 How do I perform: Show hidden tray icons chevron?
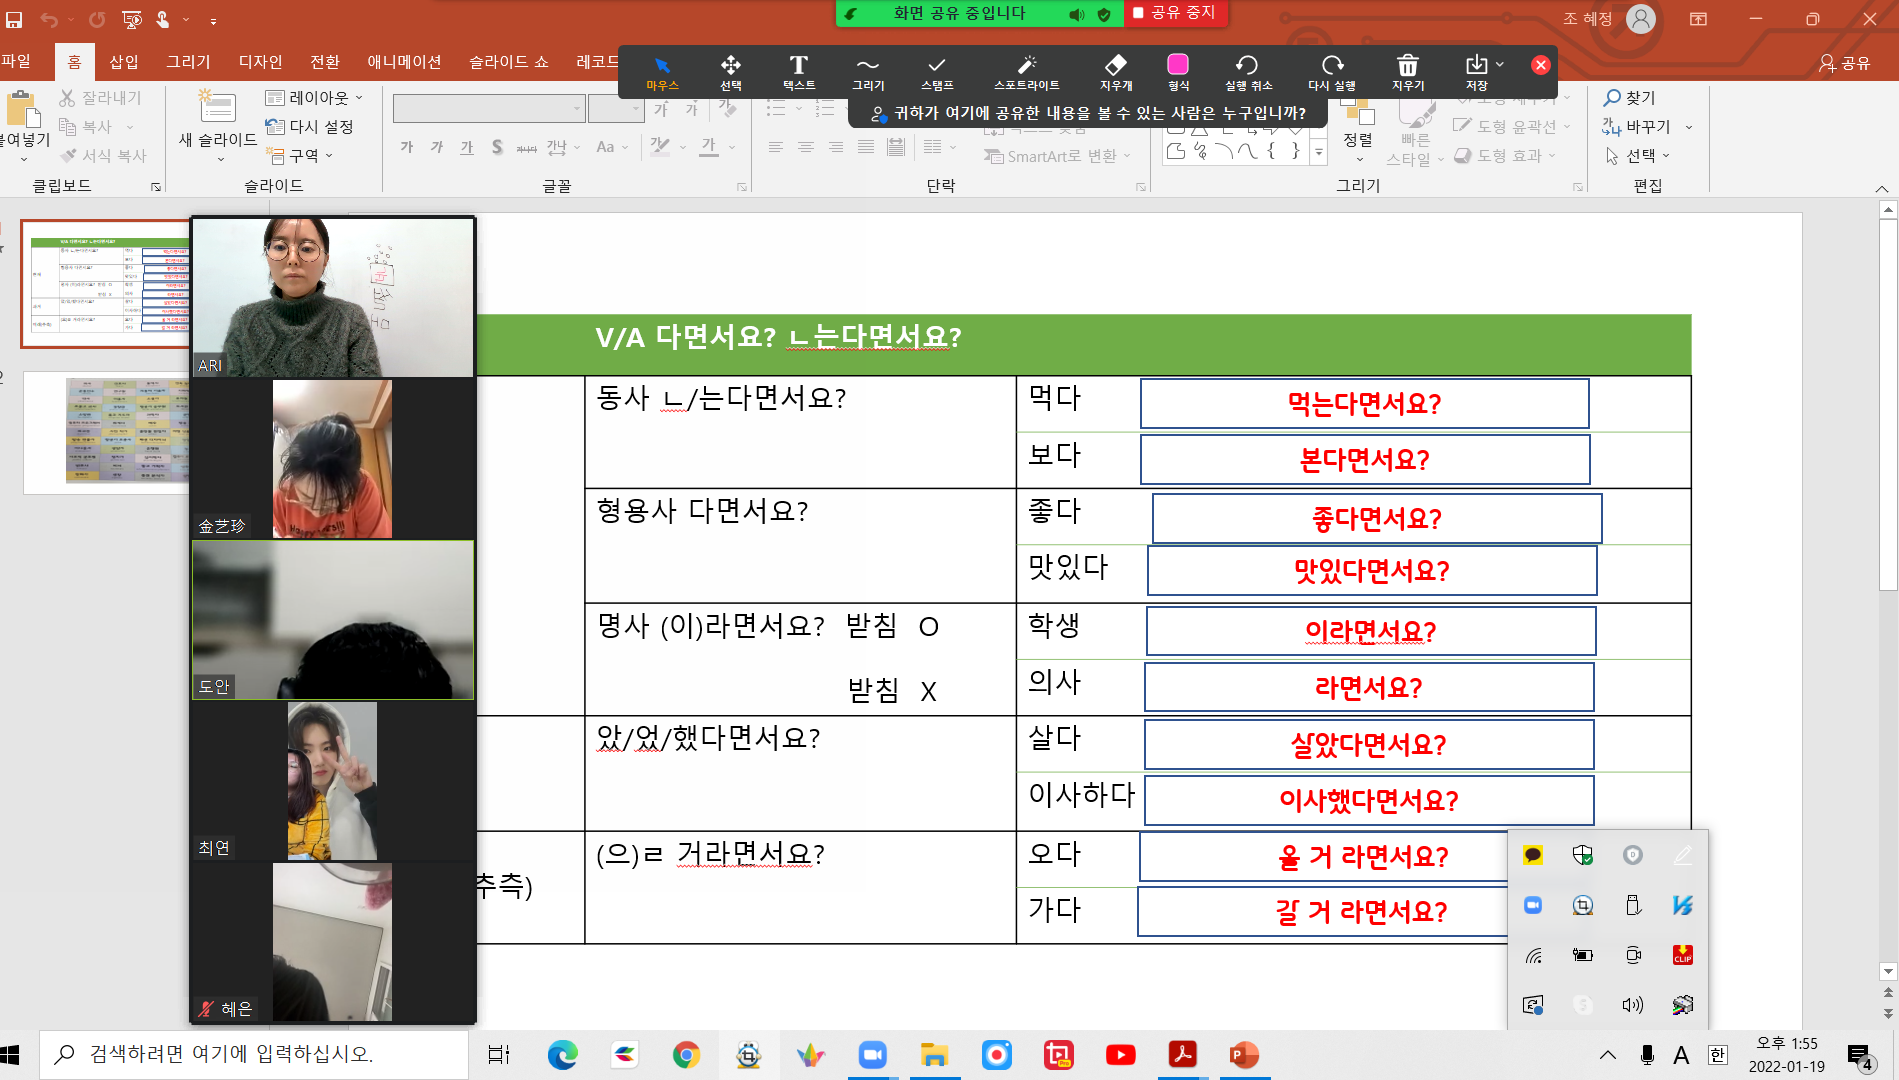point(1608,1055)
